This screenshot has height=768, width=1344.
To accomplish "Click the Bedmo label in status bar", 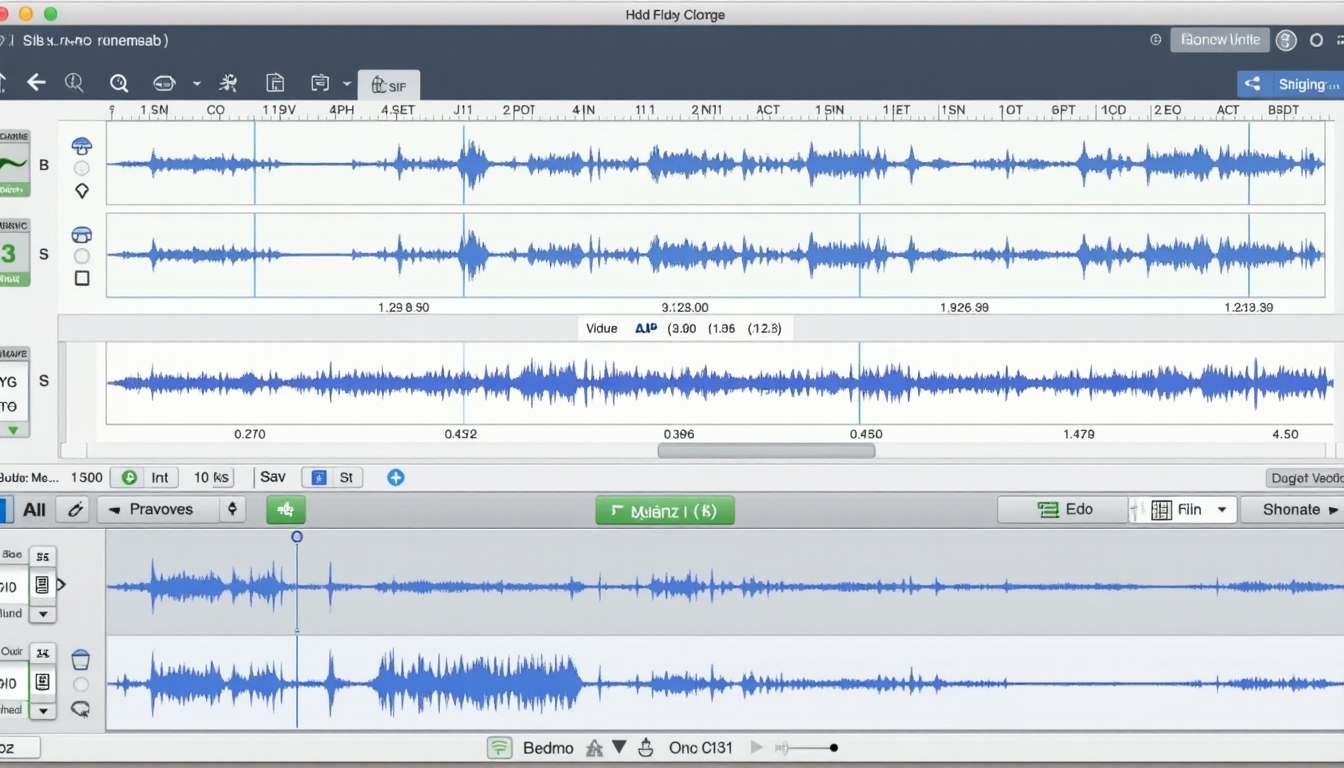I will click(x=548, y=748).
